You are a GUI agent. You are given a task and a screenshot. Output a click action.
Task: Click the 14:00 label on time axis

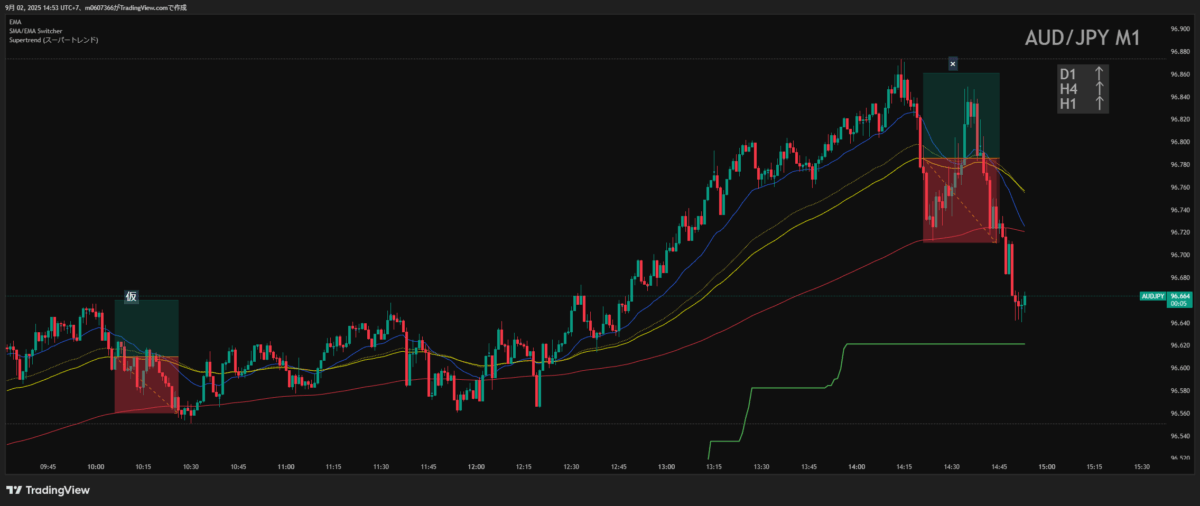pyautogui.click(x=856, y=466)
